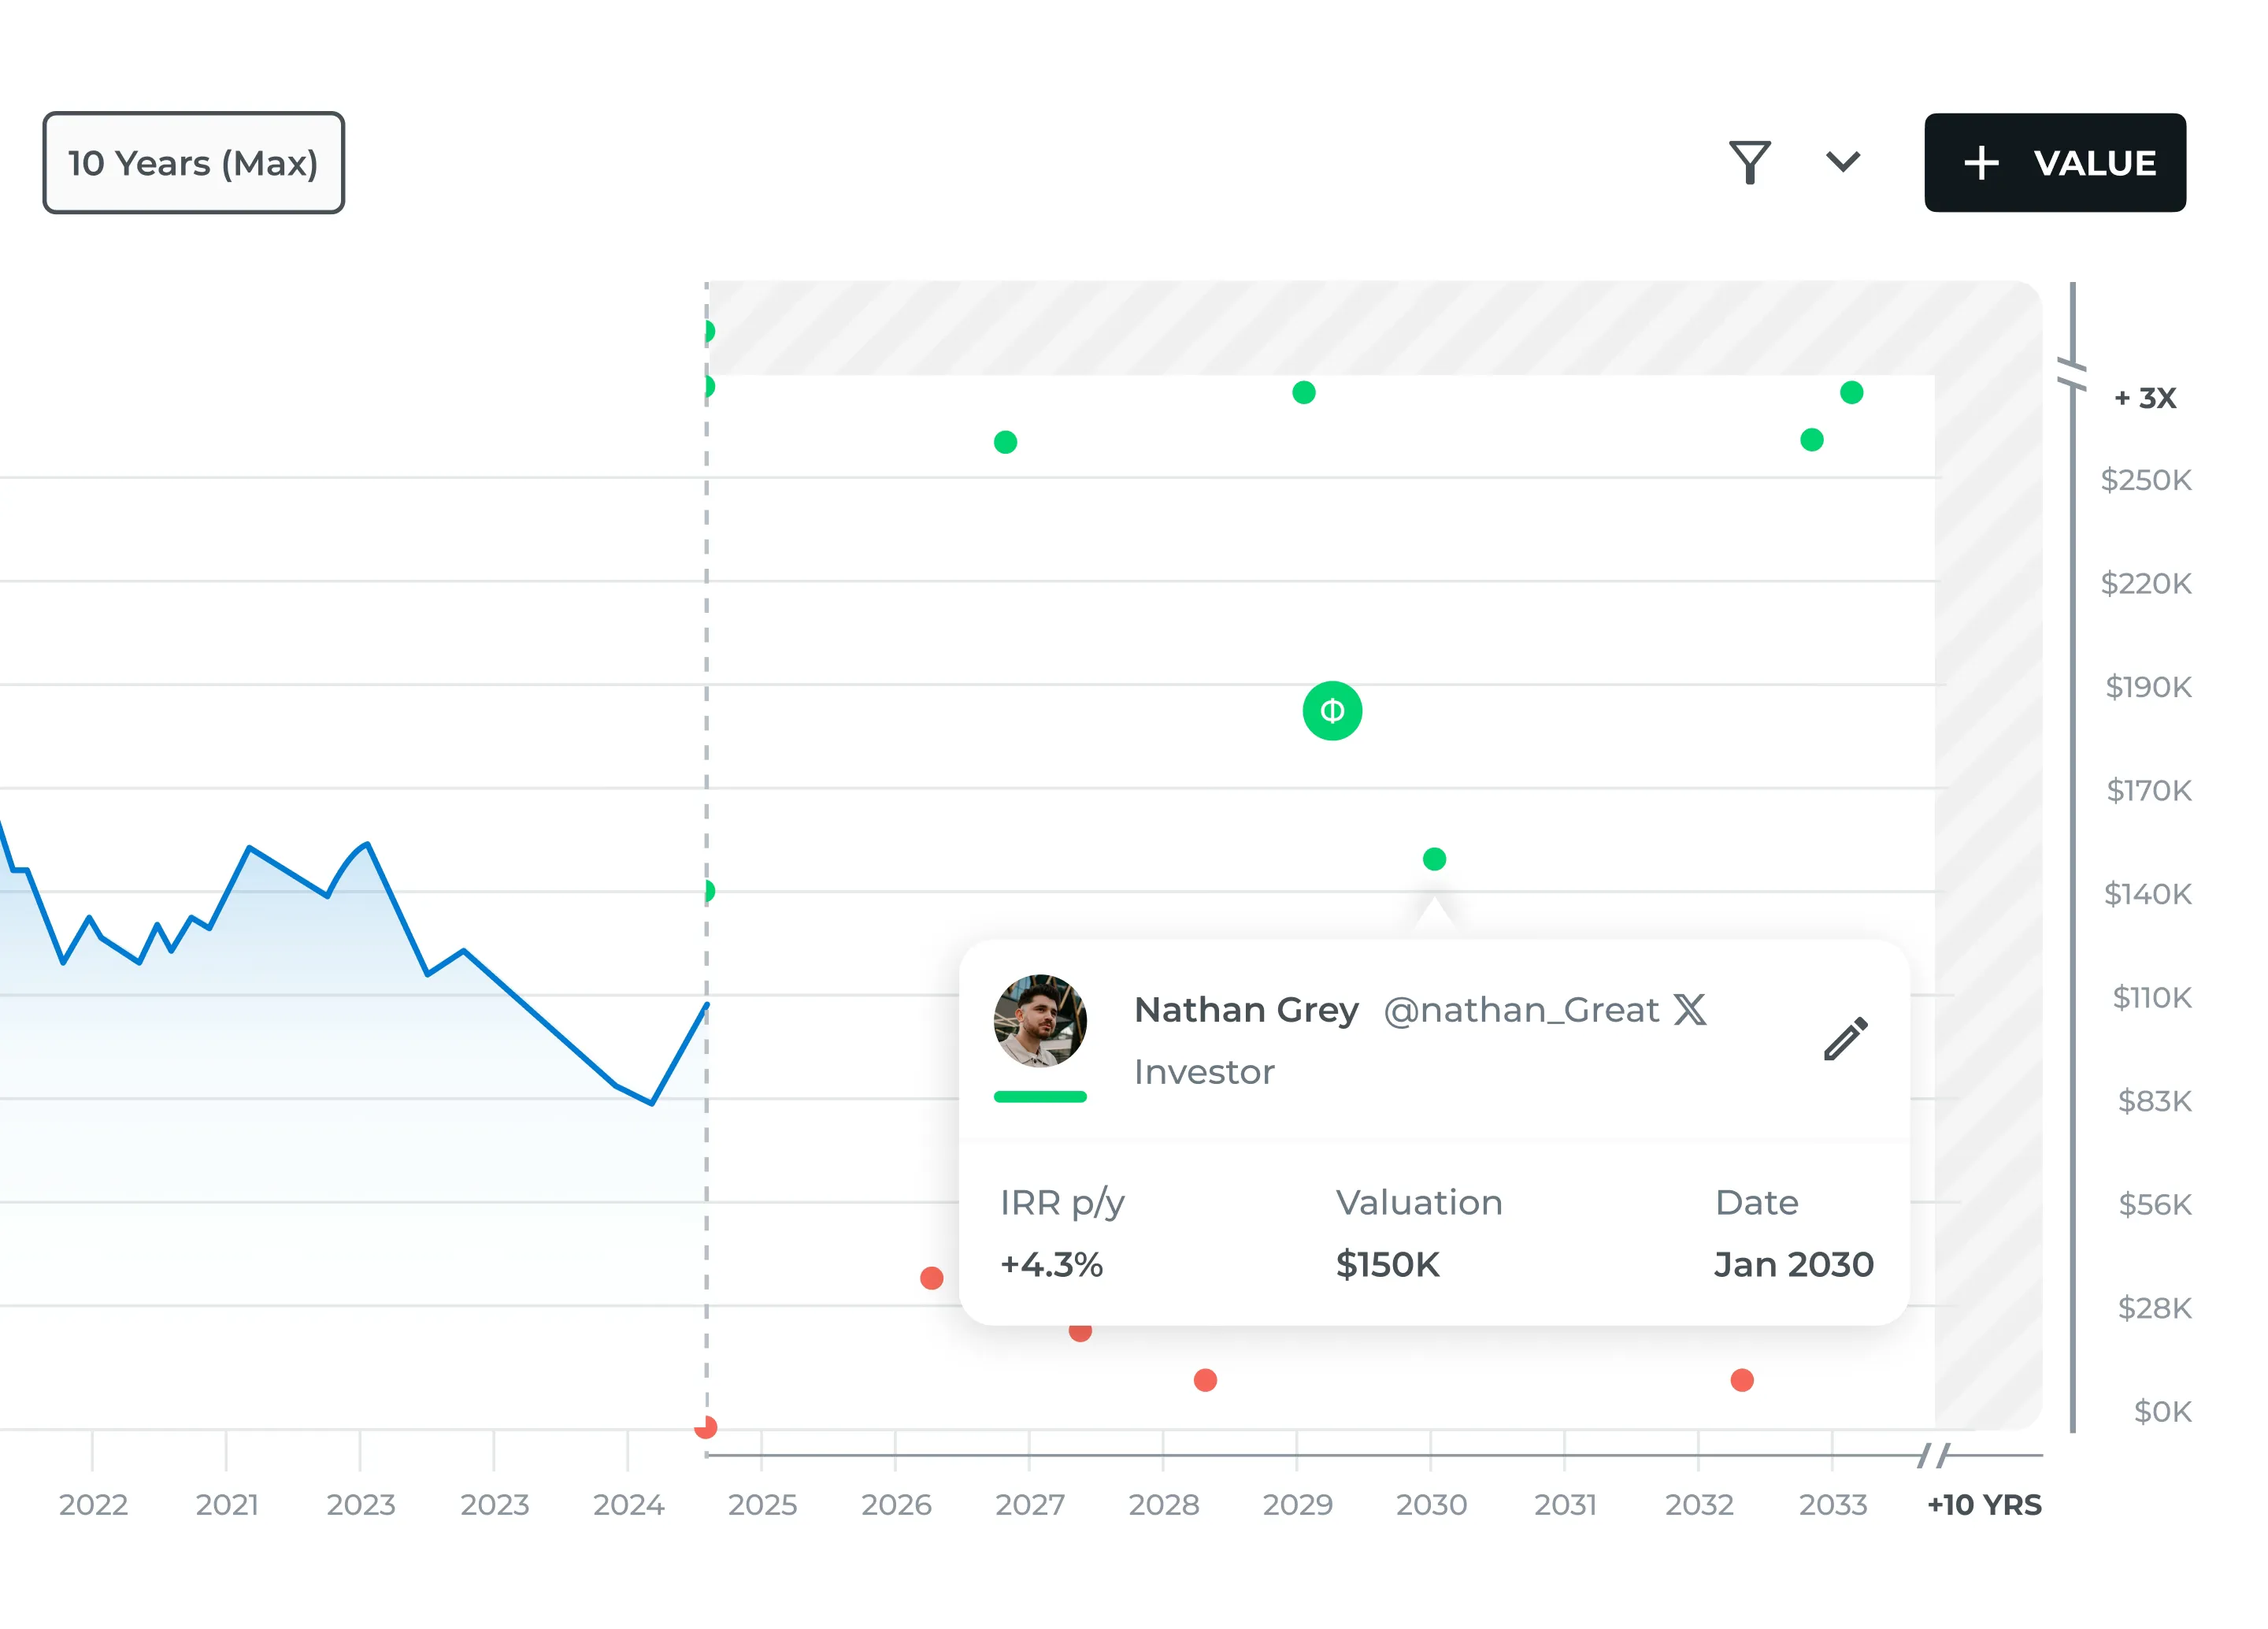Select the topmost green dot near 2033
The image size is (2268, 1629).
coord(1851,393)
